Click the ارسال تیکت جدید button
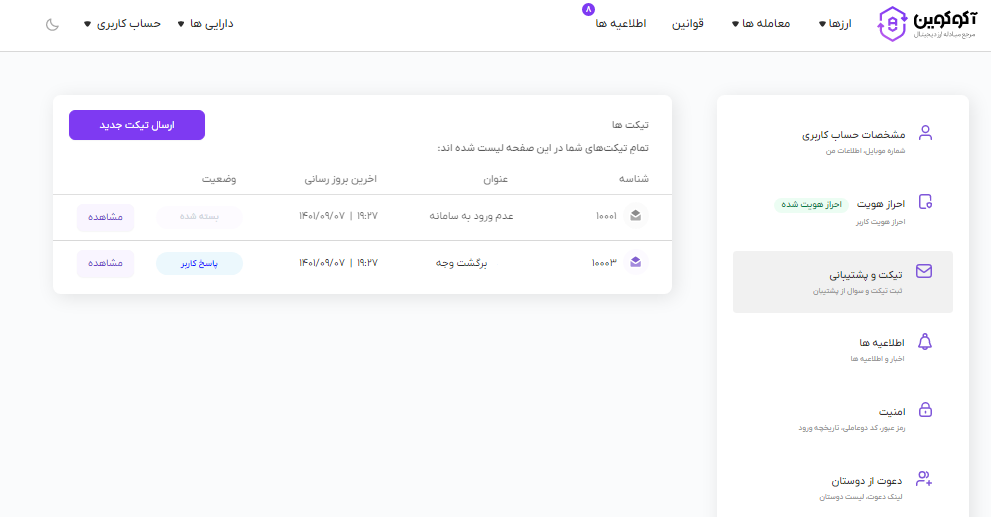 point(137,125)
